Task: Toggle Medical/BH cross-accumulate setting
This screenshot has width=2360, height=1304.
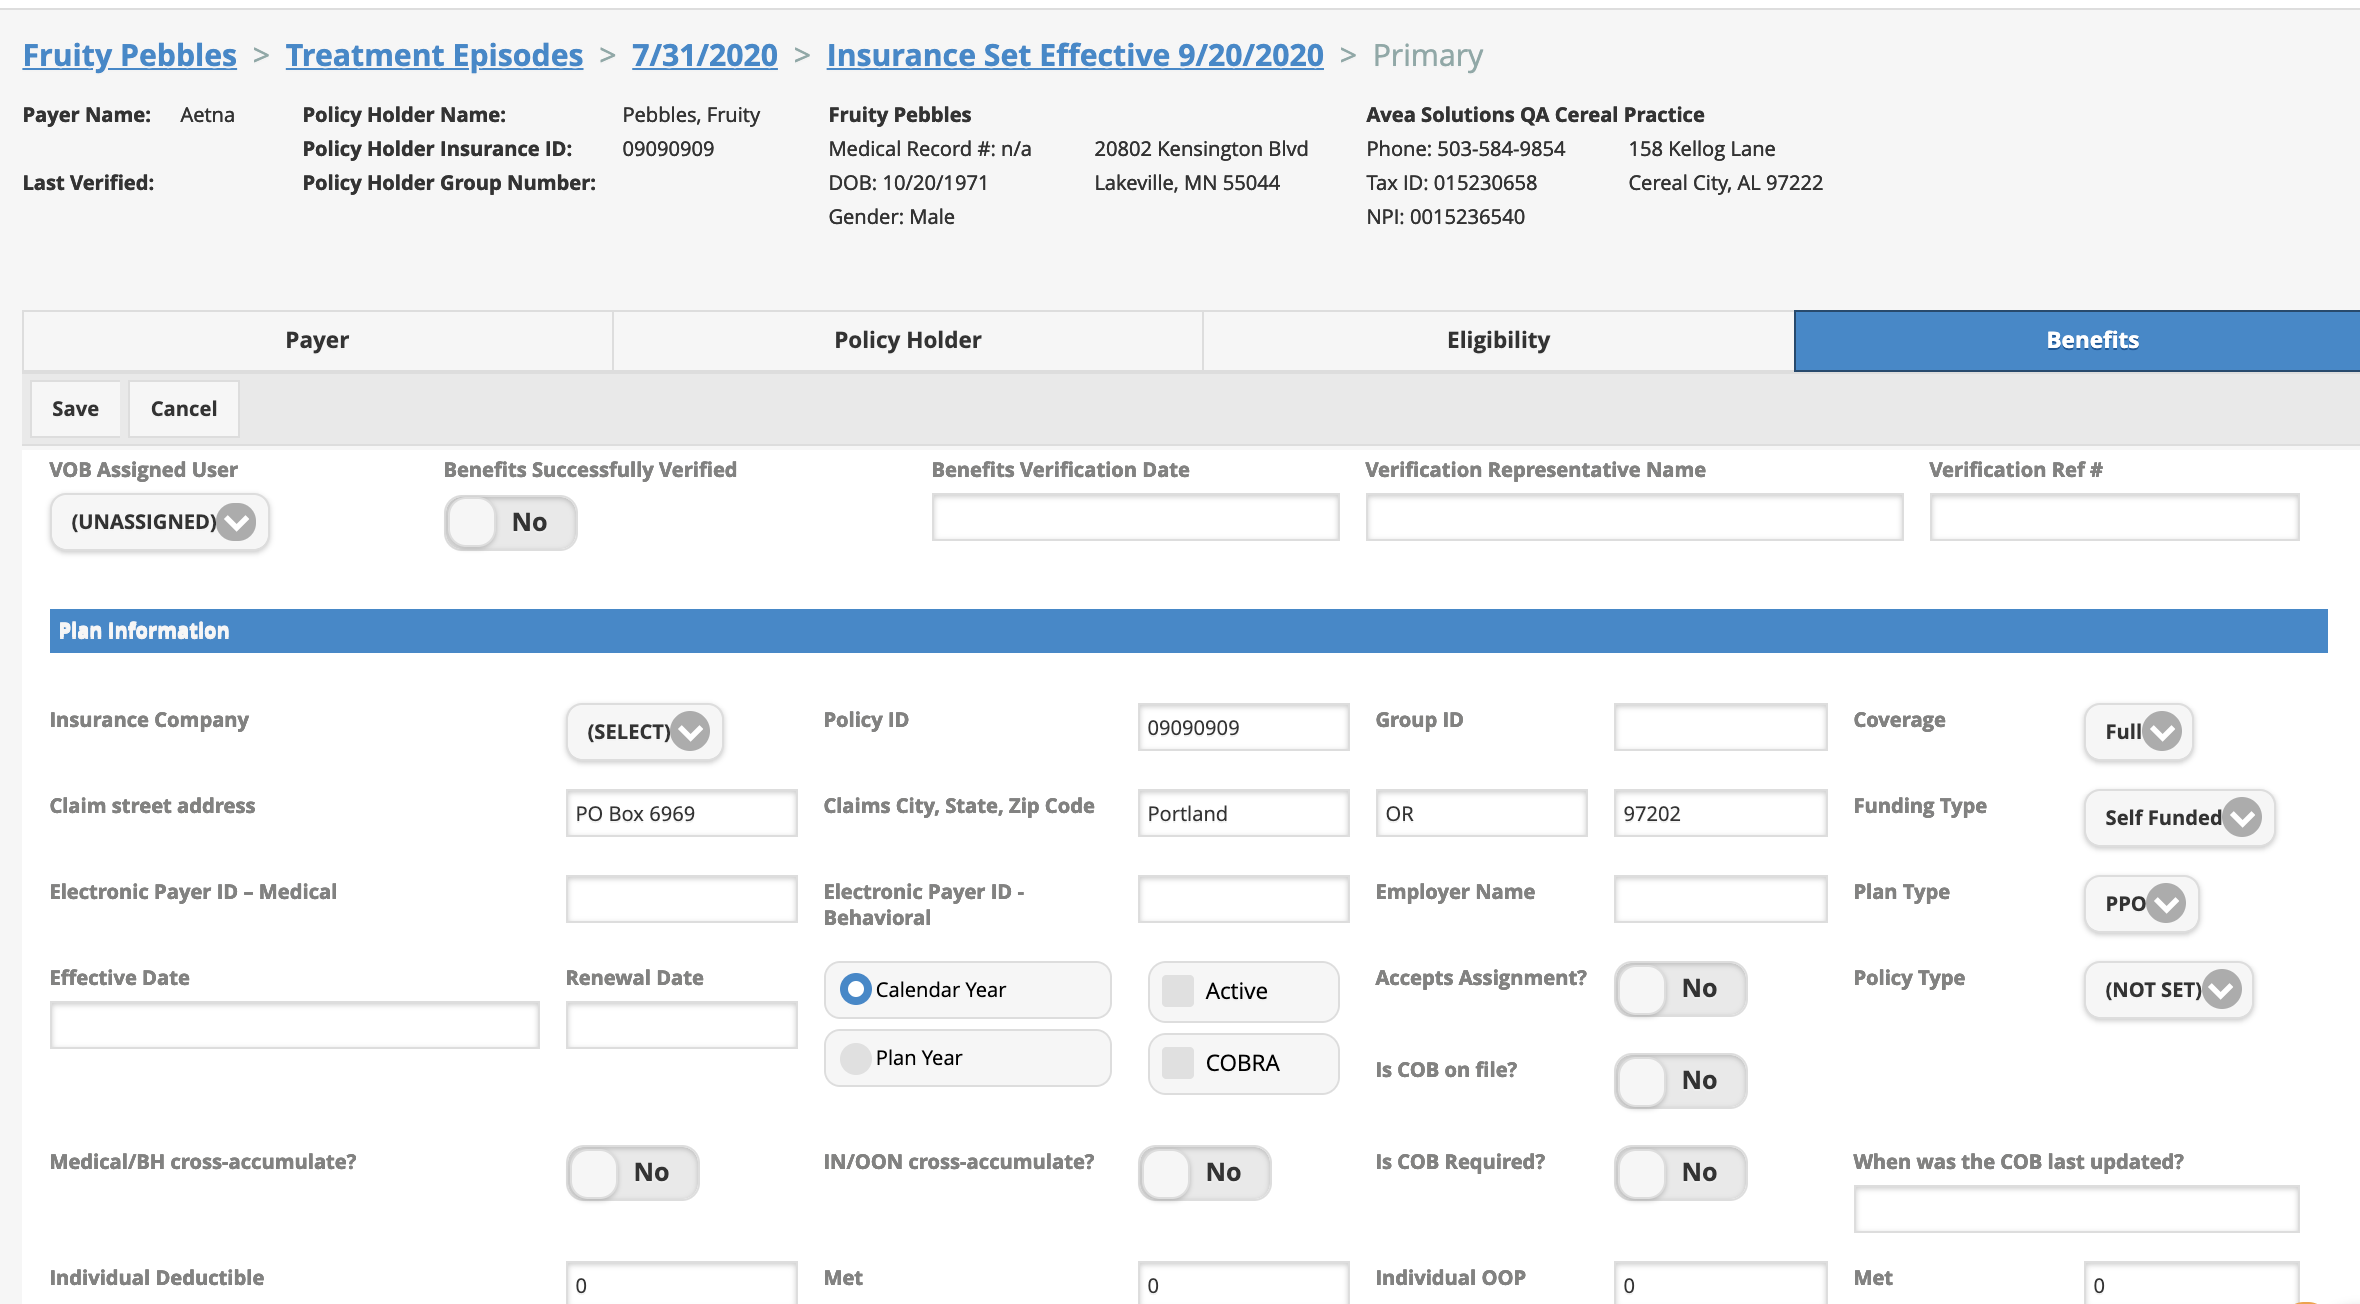Action: click(632, 1173)
